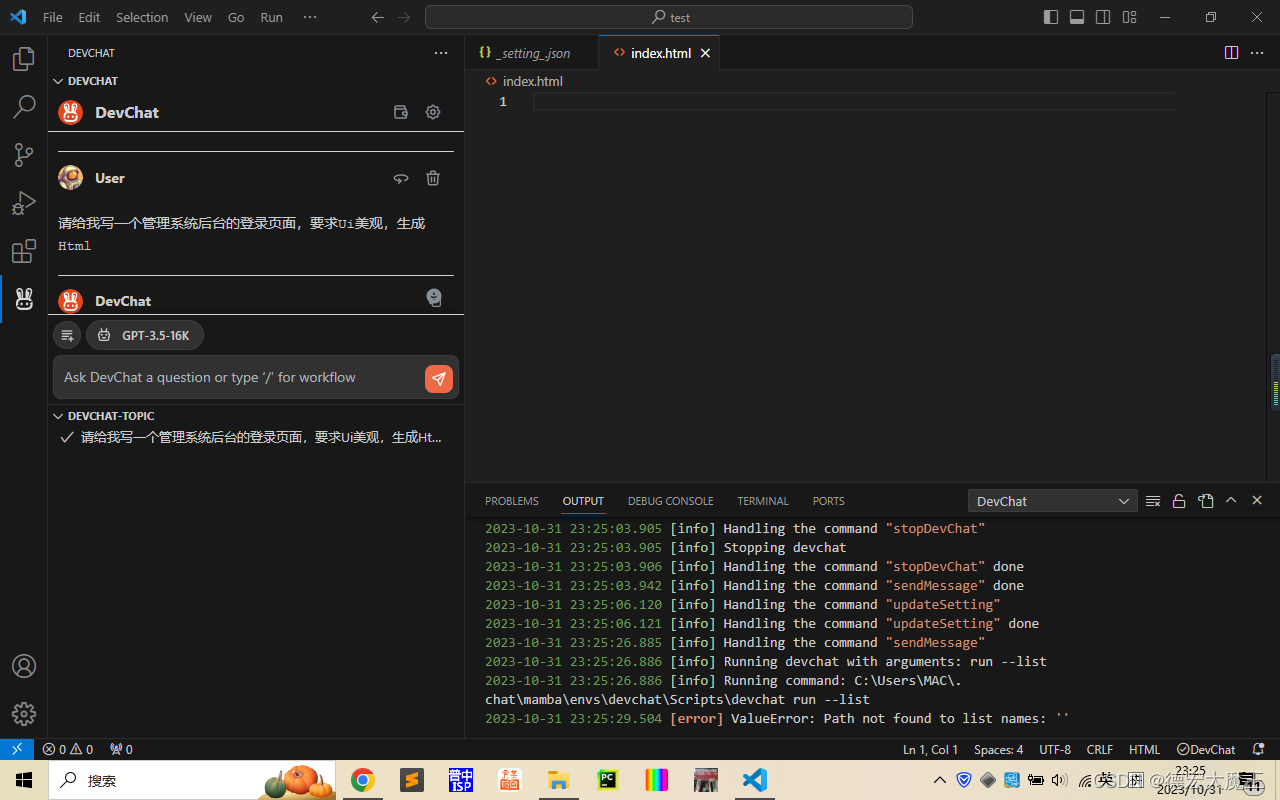Open the Manage gear at bottom of activity bar
Screen dimensions: 1280x800
24,713
